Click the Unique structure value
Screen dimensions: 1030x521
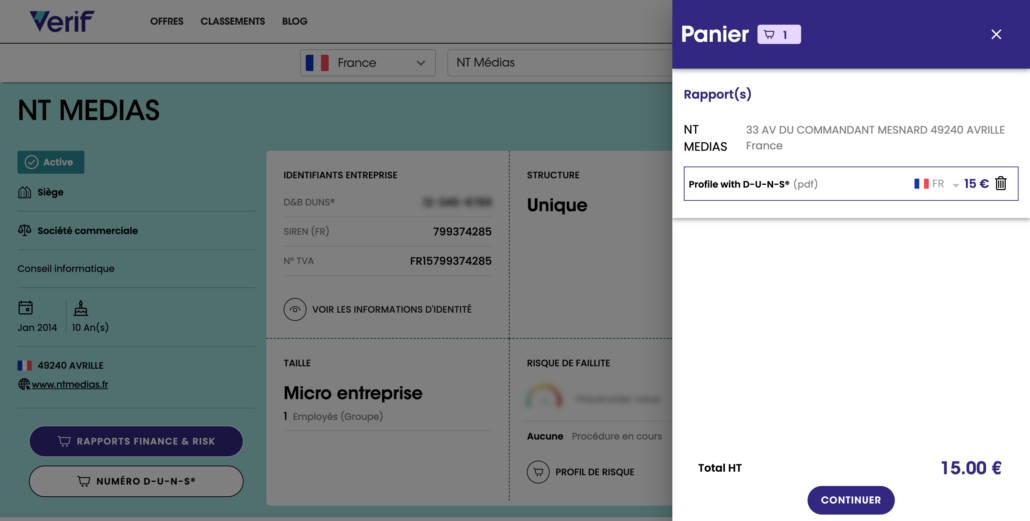pyautogui.click(x=557, y=205)
